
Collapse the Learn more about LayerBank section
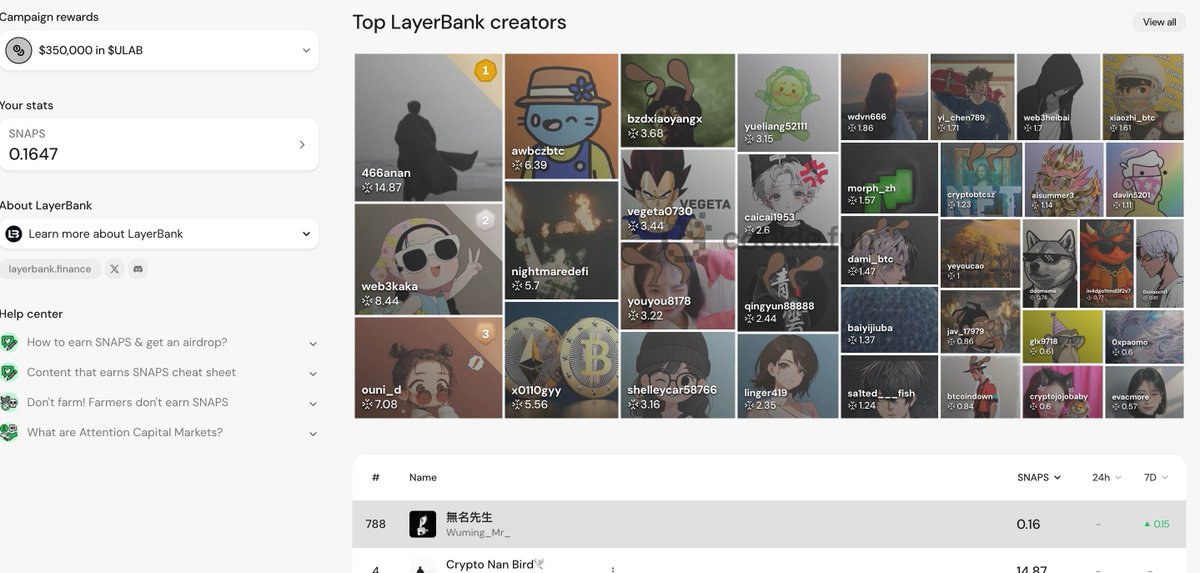(306, 234)
